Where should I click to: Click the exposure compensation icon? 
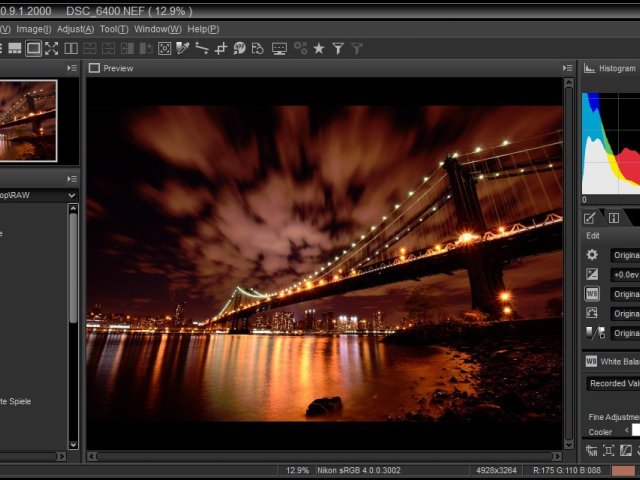[x=592, y=274]
